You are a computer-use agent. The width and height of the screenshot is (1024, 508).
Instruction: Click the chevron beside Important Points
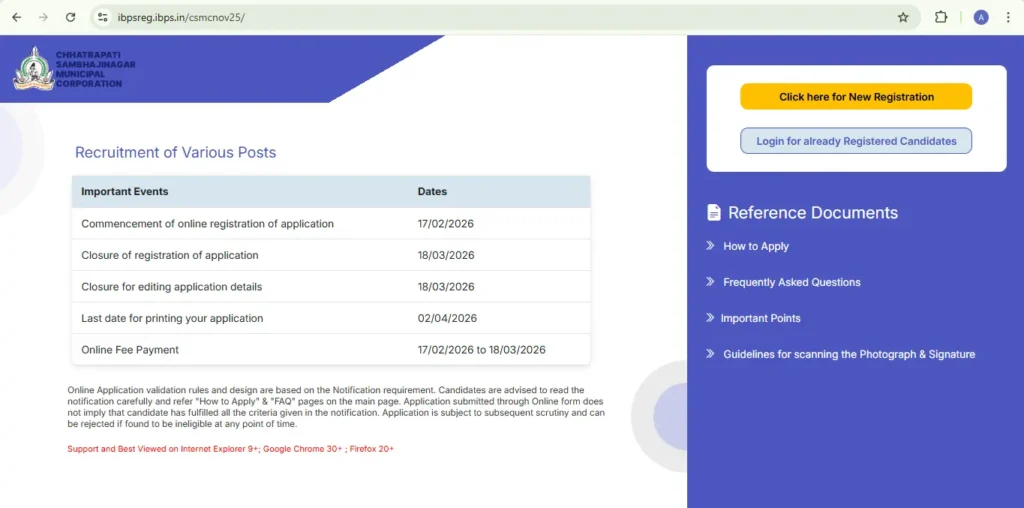(710, 318)
